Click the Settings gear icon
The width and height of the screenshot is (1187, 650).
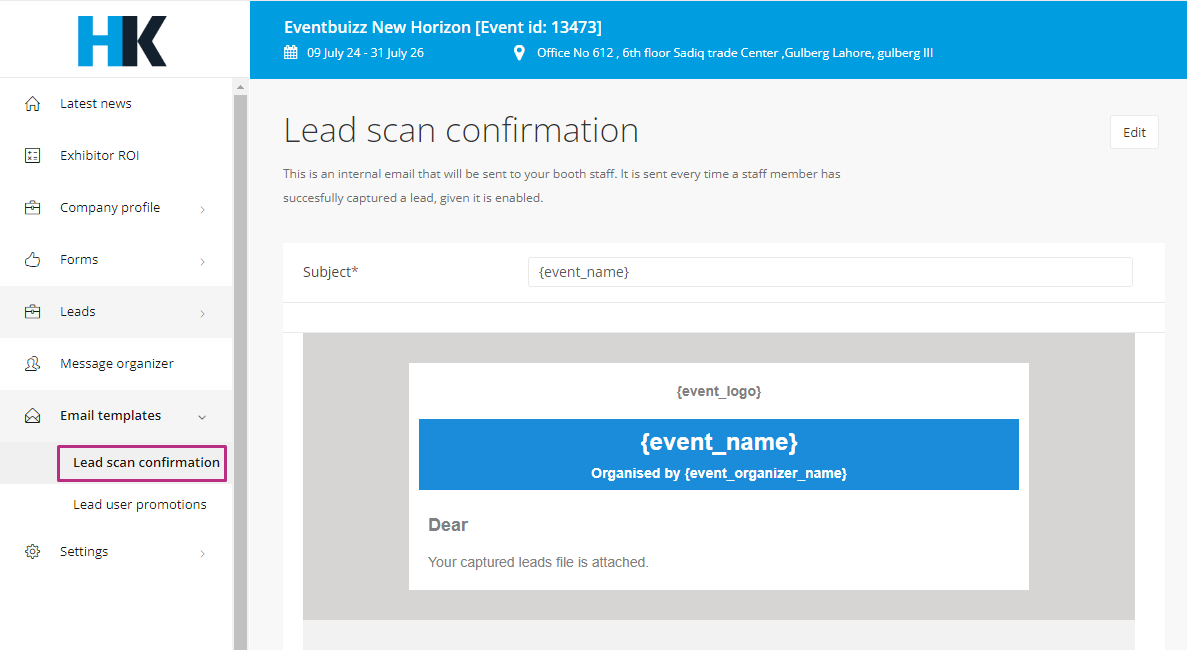point(33,552)
